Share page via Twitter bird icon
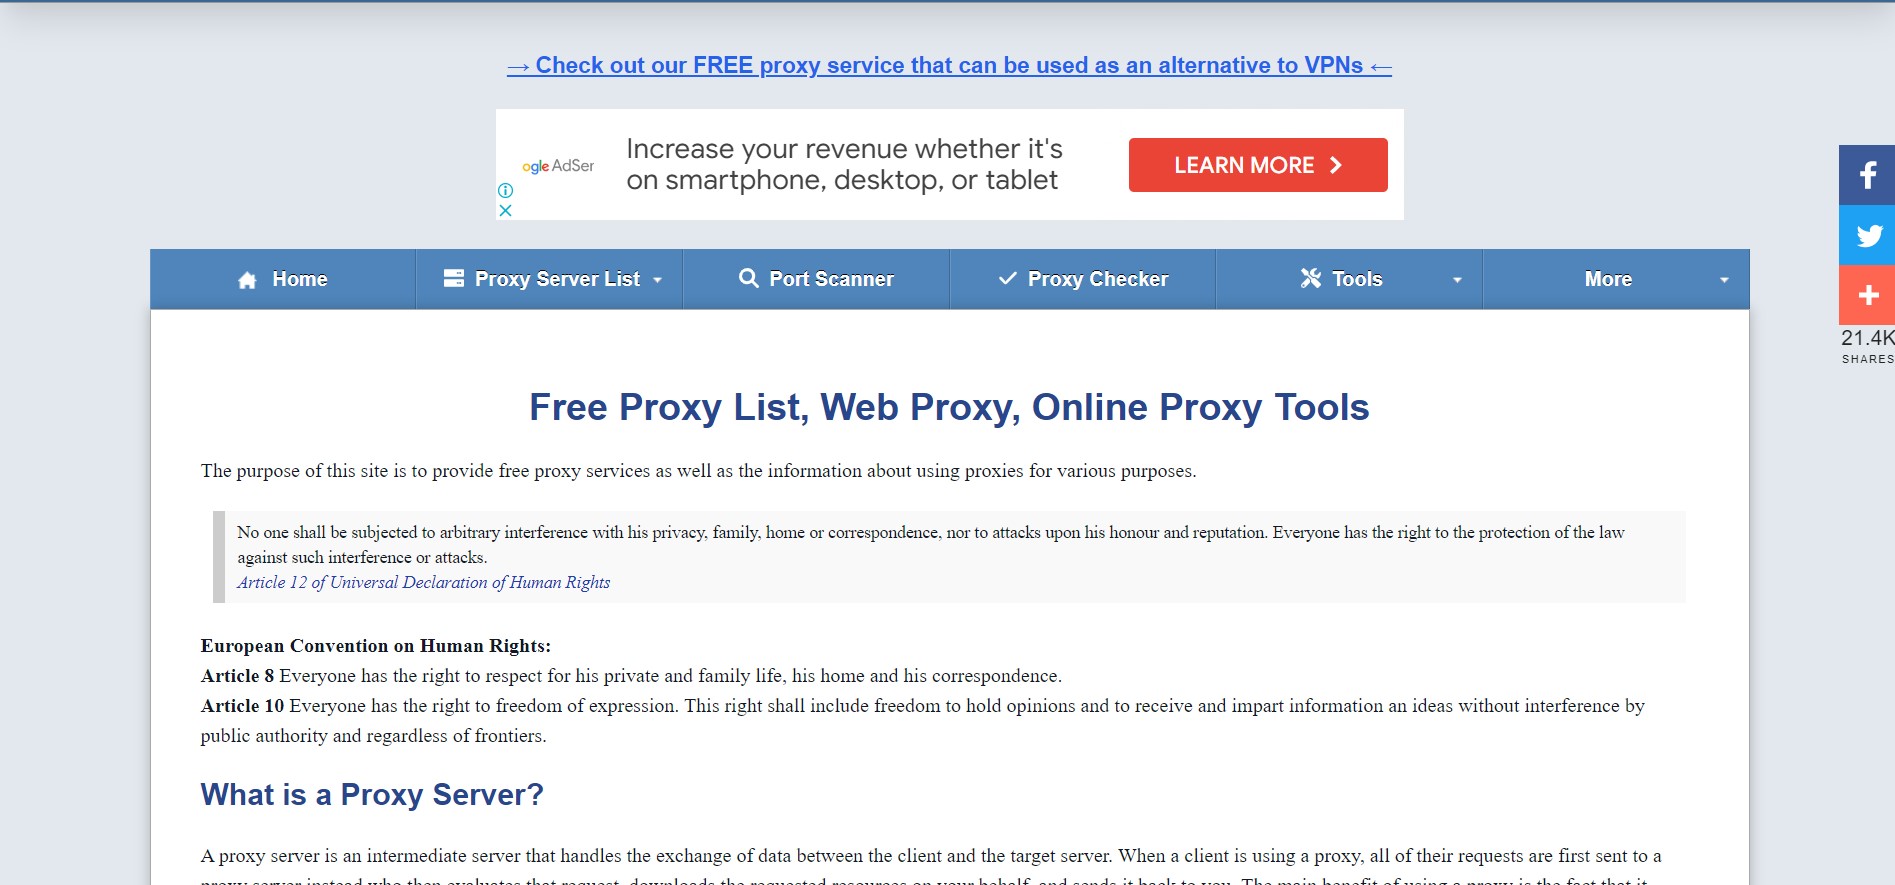This screenshot has width=1895, height=885. [x=1867, y=235]
